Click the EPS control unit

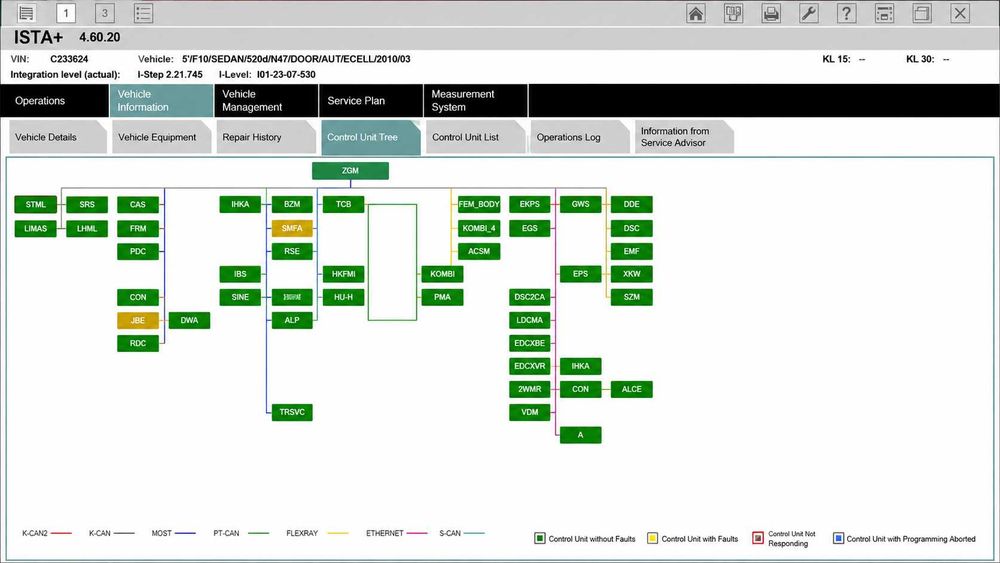(580, 274)
